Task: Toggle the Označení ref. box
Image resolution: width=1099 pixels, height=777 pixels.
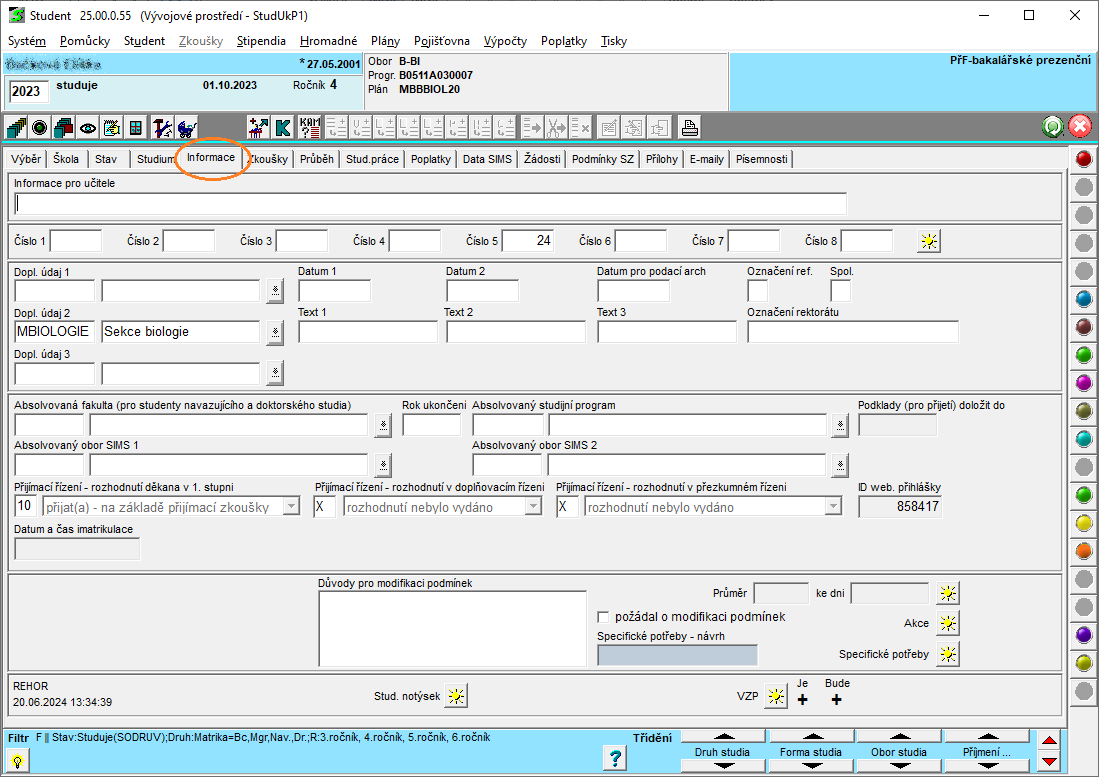Action: pos(758,291)
